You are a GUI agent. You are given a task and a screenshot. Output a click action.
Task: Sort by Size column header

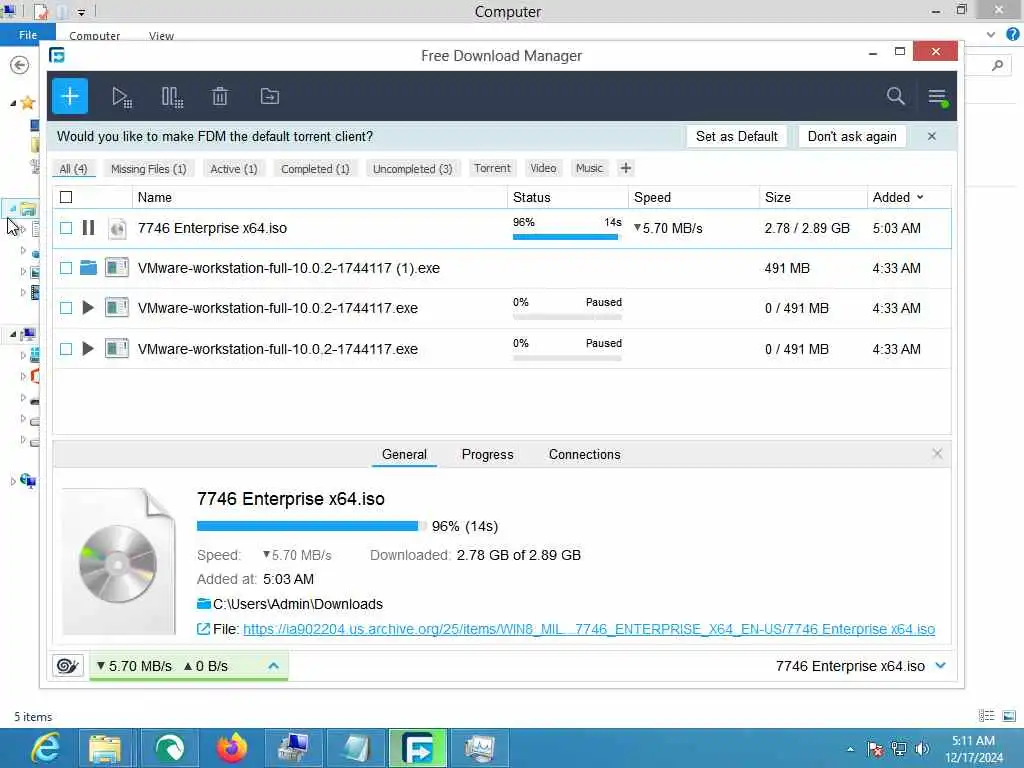(x=778, y=197)
